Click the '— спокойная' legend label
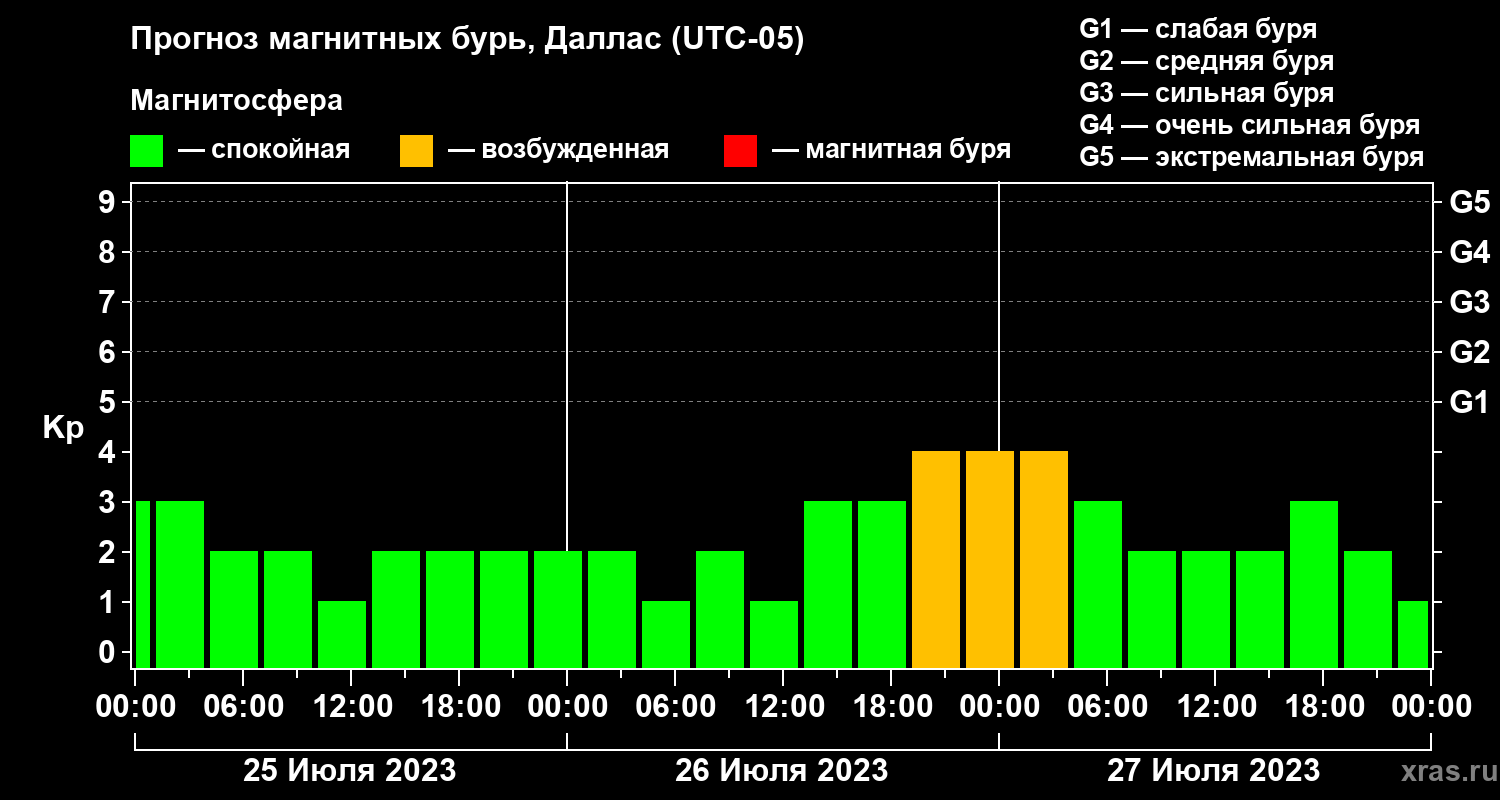 tap(264, 150)
